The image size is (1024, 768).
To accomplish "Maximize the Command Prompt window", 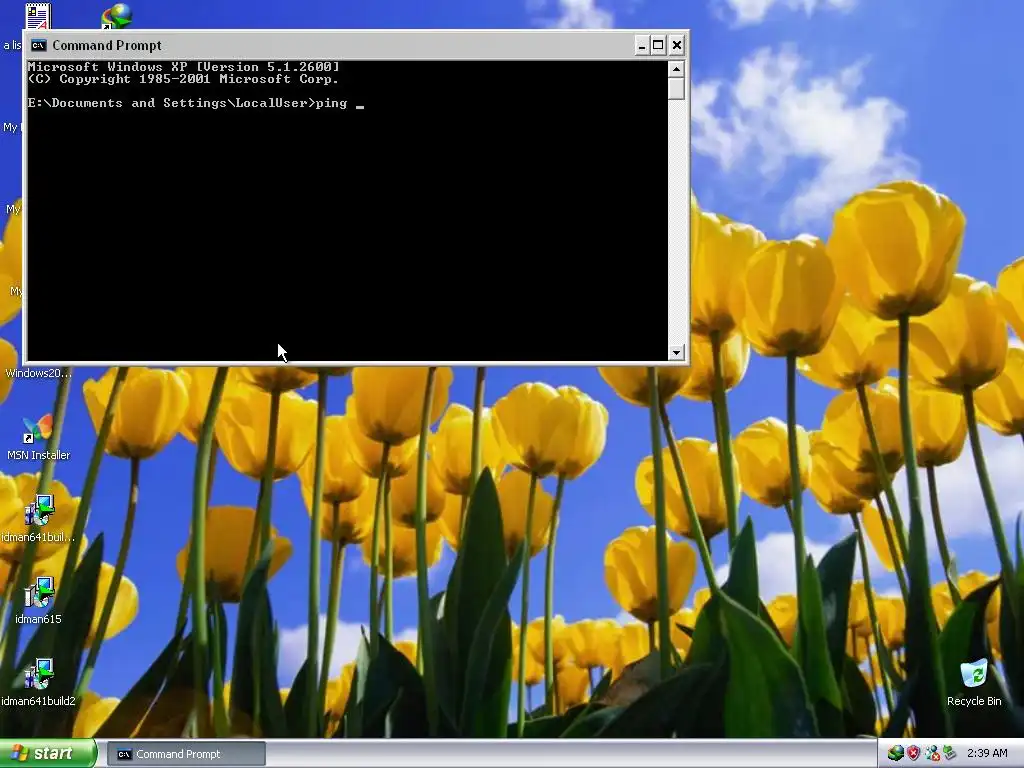I will coord(658,45).
